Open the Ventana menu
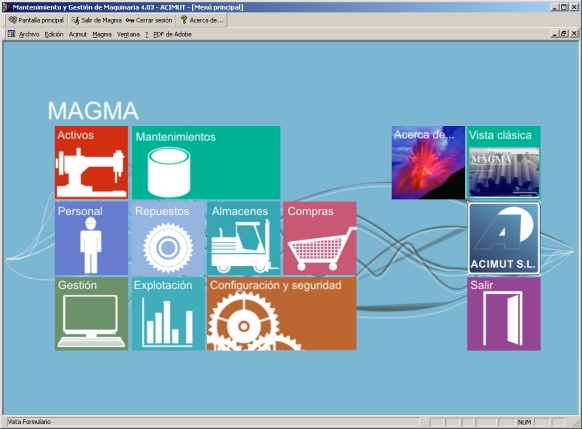The image size is (582, 429). pos(128,34)
